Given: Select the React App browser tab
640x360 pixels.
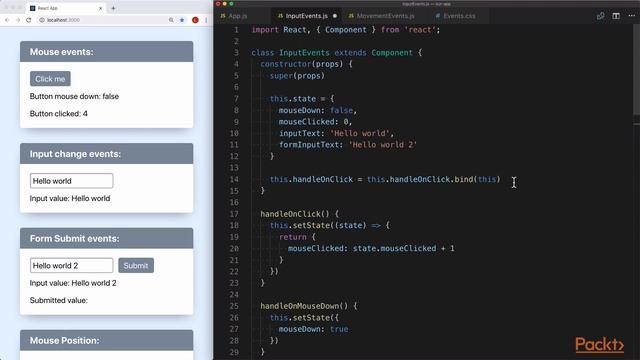Looking at the screenshot, I should pyautogui.click(x=65, y=8).
